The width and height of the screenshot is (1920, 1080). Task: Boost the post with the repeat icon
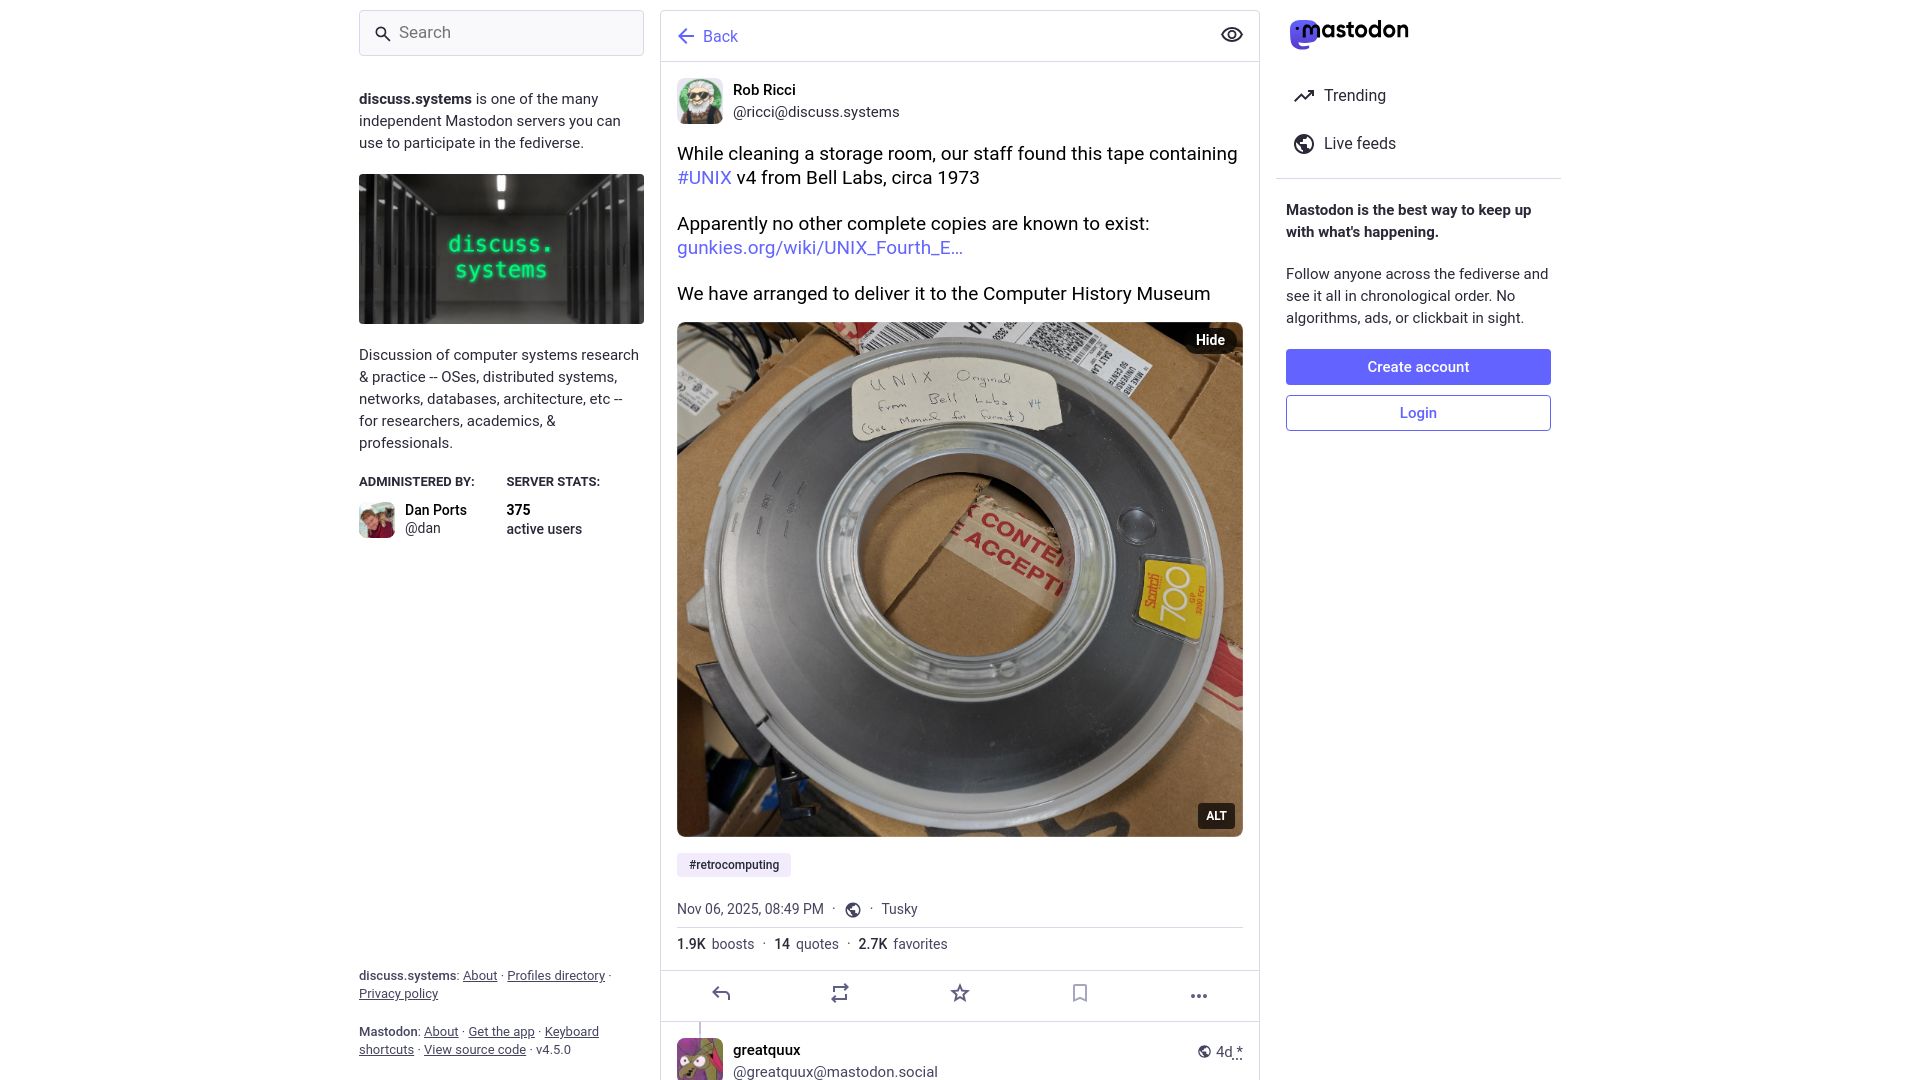840,993
